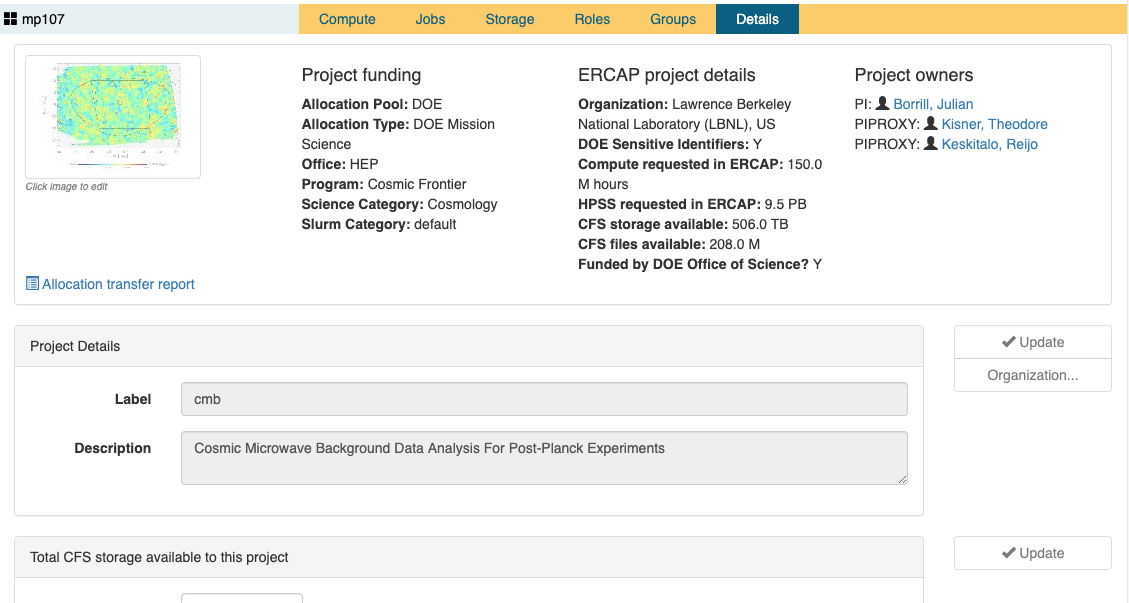Viewport: 1129px width, 603px height.
Task: Open the Jobs tab
Action: (x=430, y=18)
